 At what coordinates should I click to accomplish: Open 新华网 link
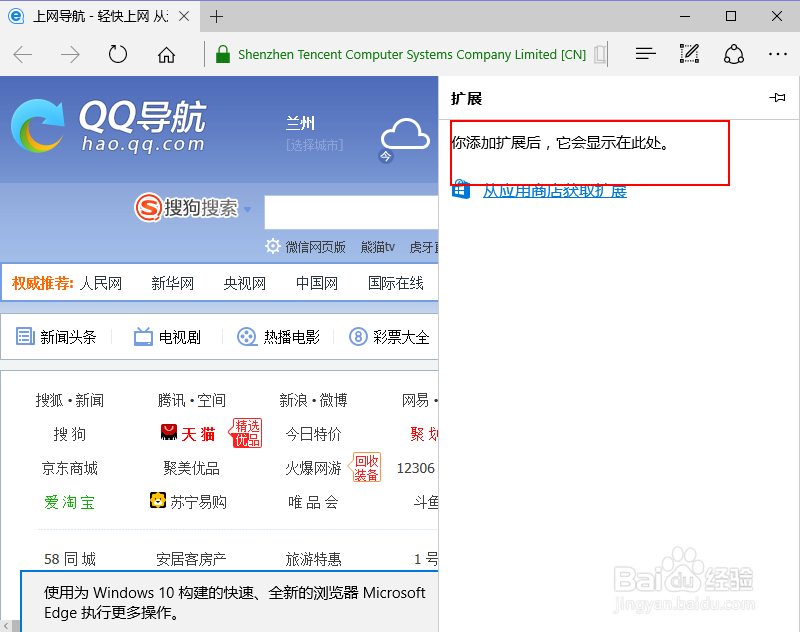[x=172, y=283]
